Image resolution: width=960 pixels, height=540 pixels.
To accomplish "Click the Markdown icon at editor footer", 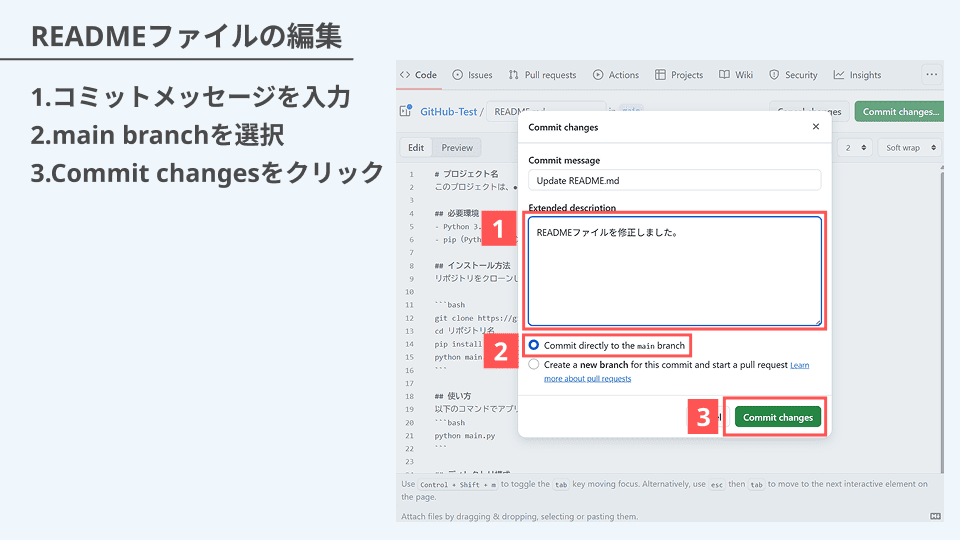I will pos(935,516).
